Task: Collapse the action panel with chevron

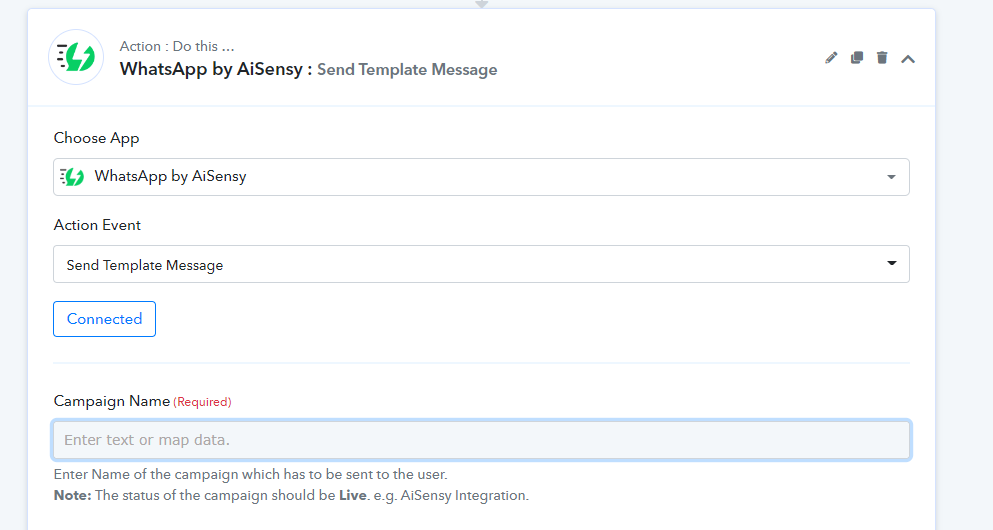Action: [x=908, y=59]
